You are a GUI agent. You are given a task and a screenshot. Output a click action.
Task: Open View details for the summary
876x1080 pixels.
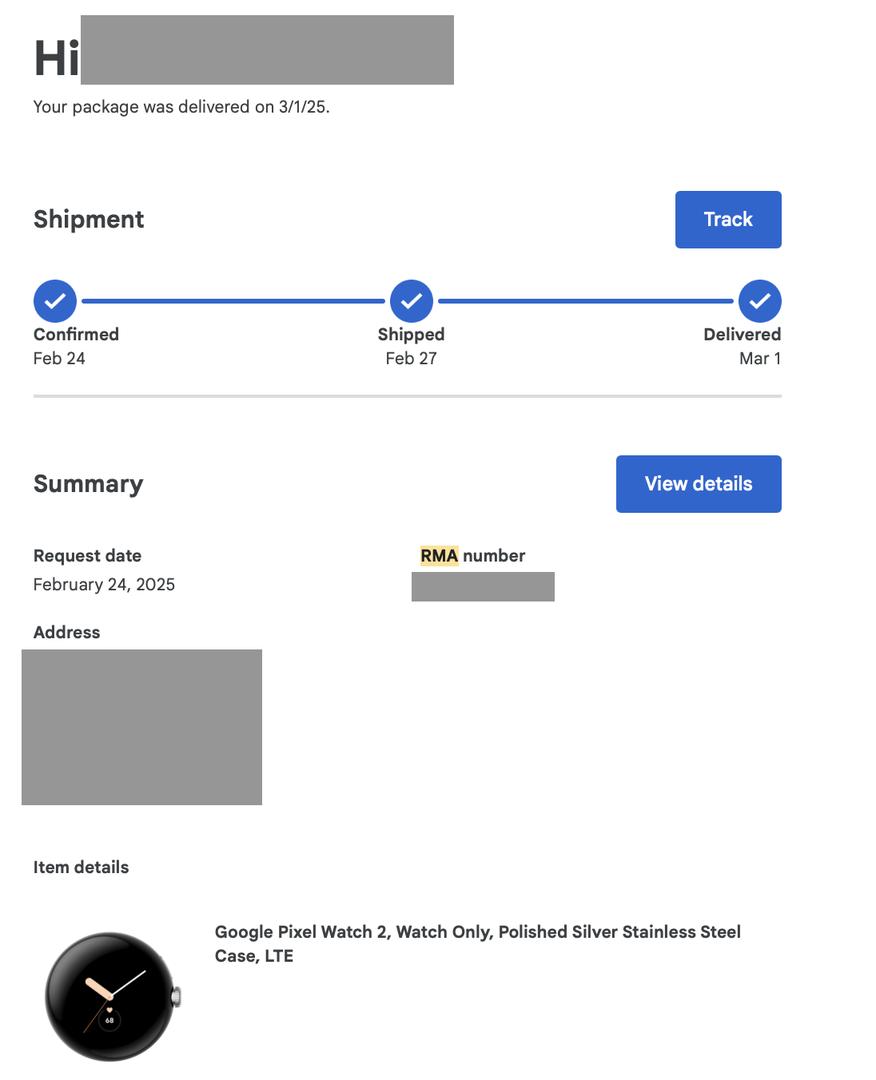(x=698, y=484)
